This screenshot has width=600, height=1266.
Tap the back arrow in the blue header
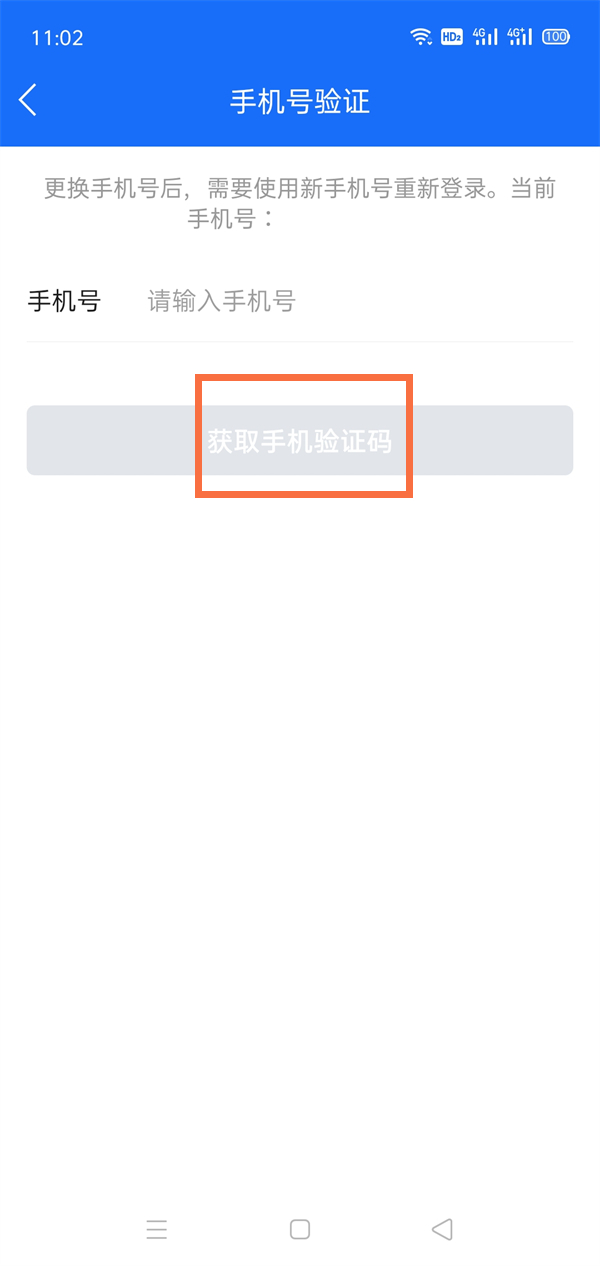pos(28,100)
